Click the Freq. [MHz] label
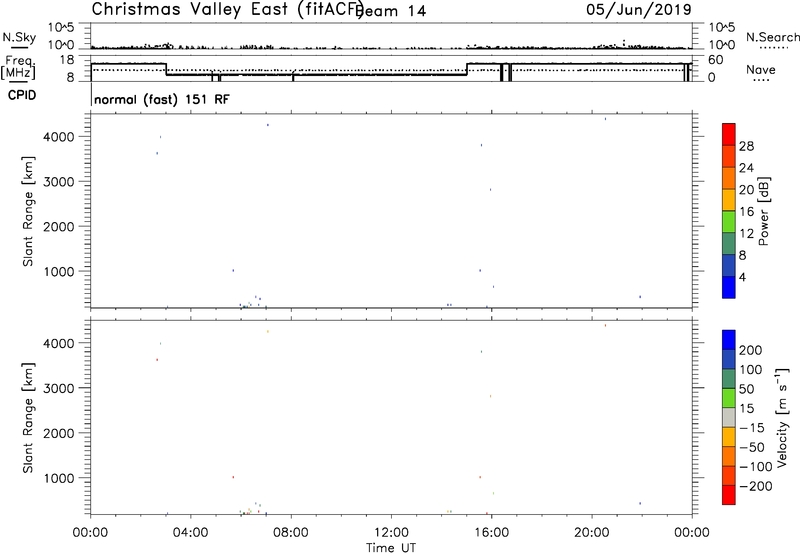 (x=19, y=67)
